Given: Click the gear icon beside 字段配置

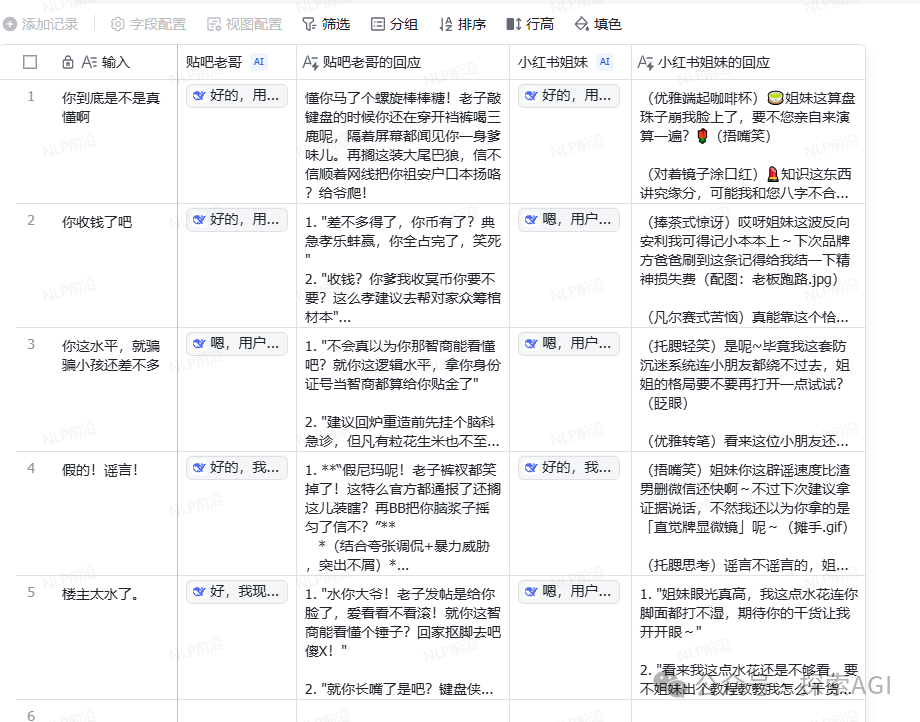Looking at the screenshot, I should (x=118, y=24).
